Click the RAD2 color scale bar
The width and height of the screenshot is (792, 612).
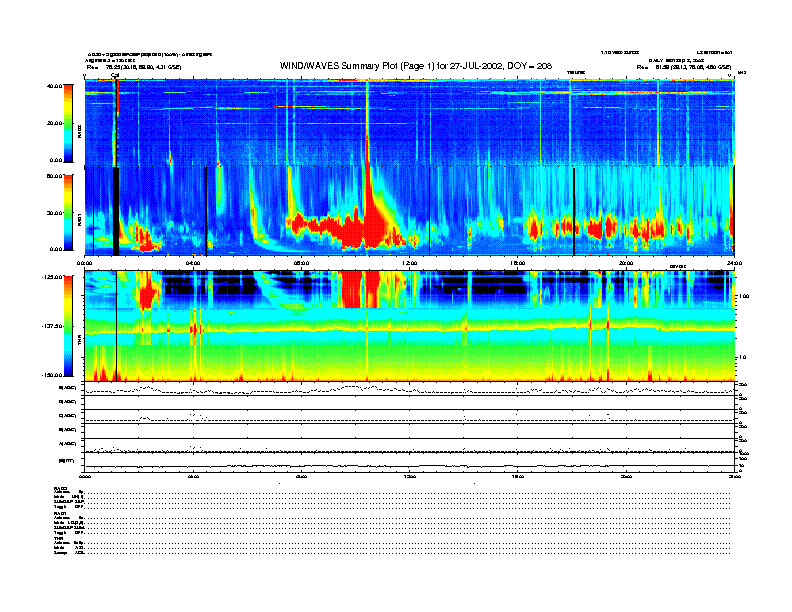click(68, 124)
